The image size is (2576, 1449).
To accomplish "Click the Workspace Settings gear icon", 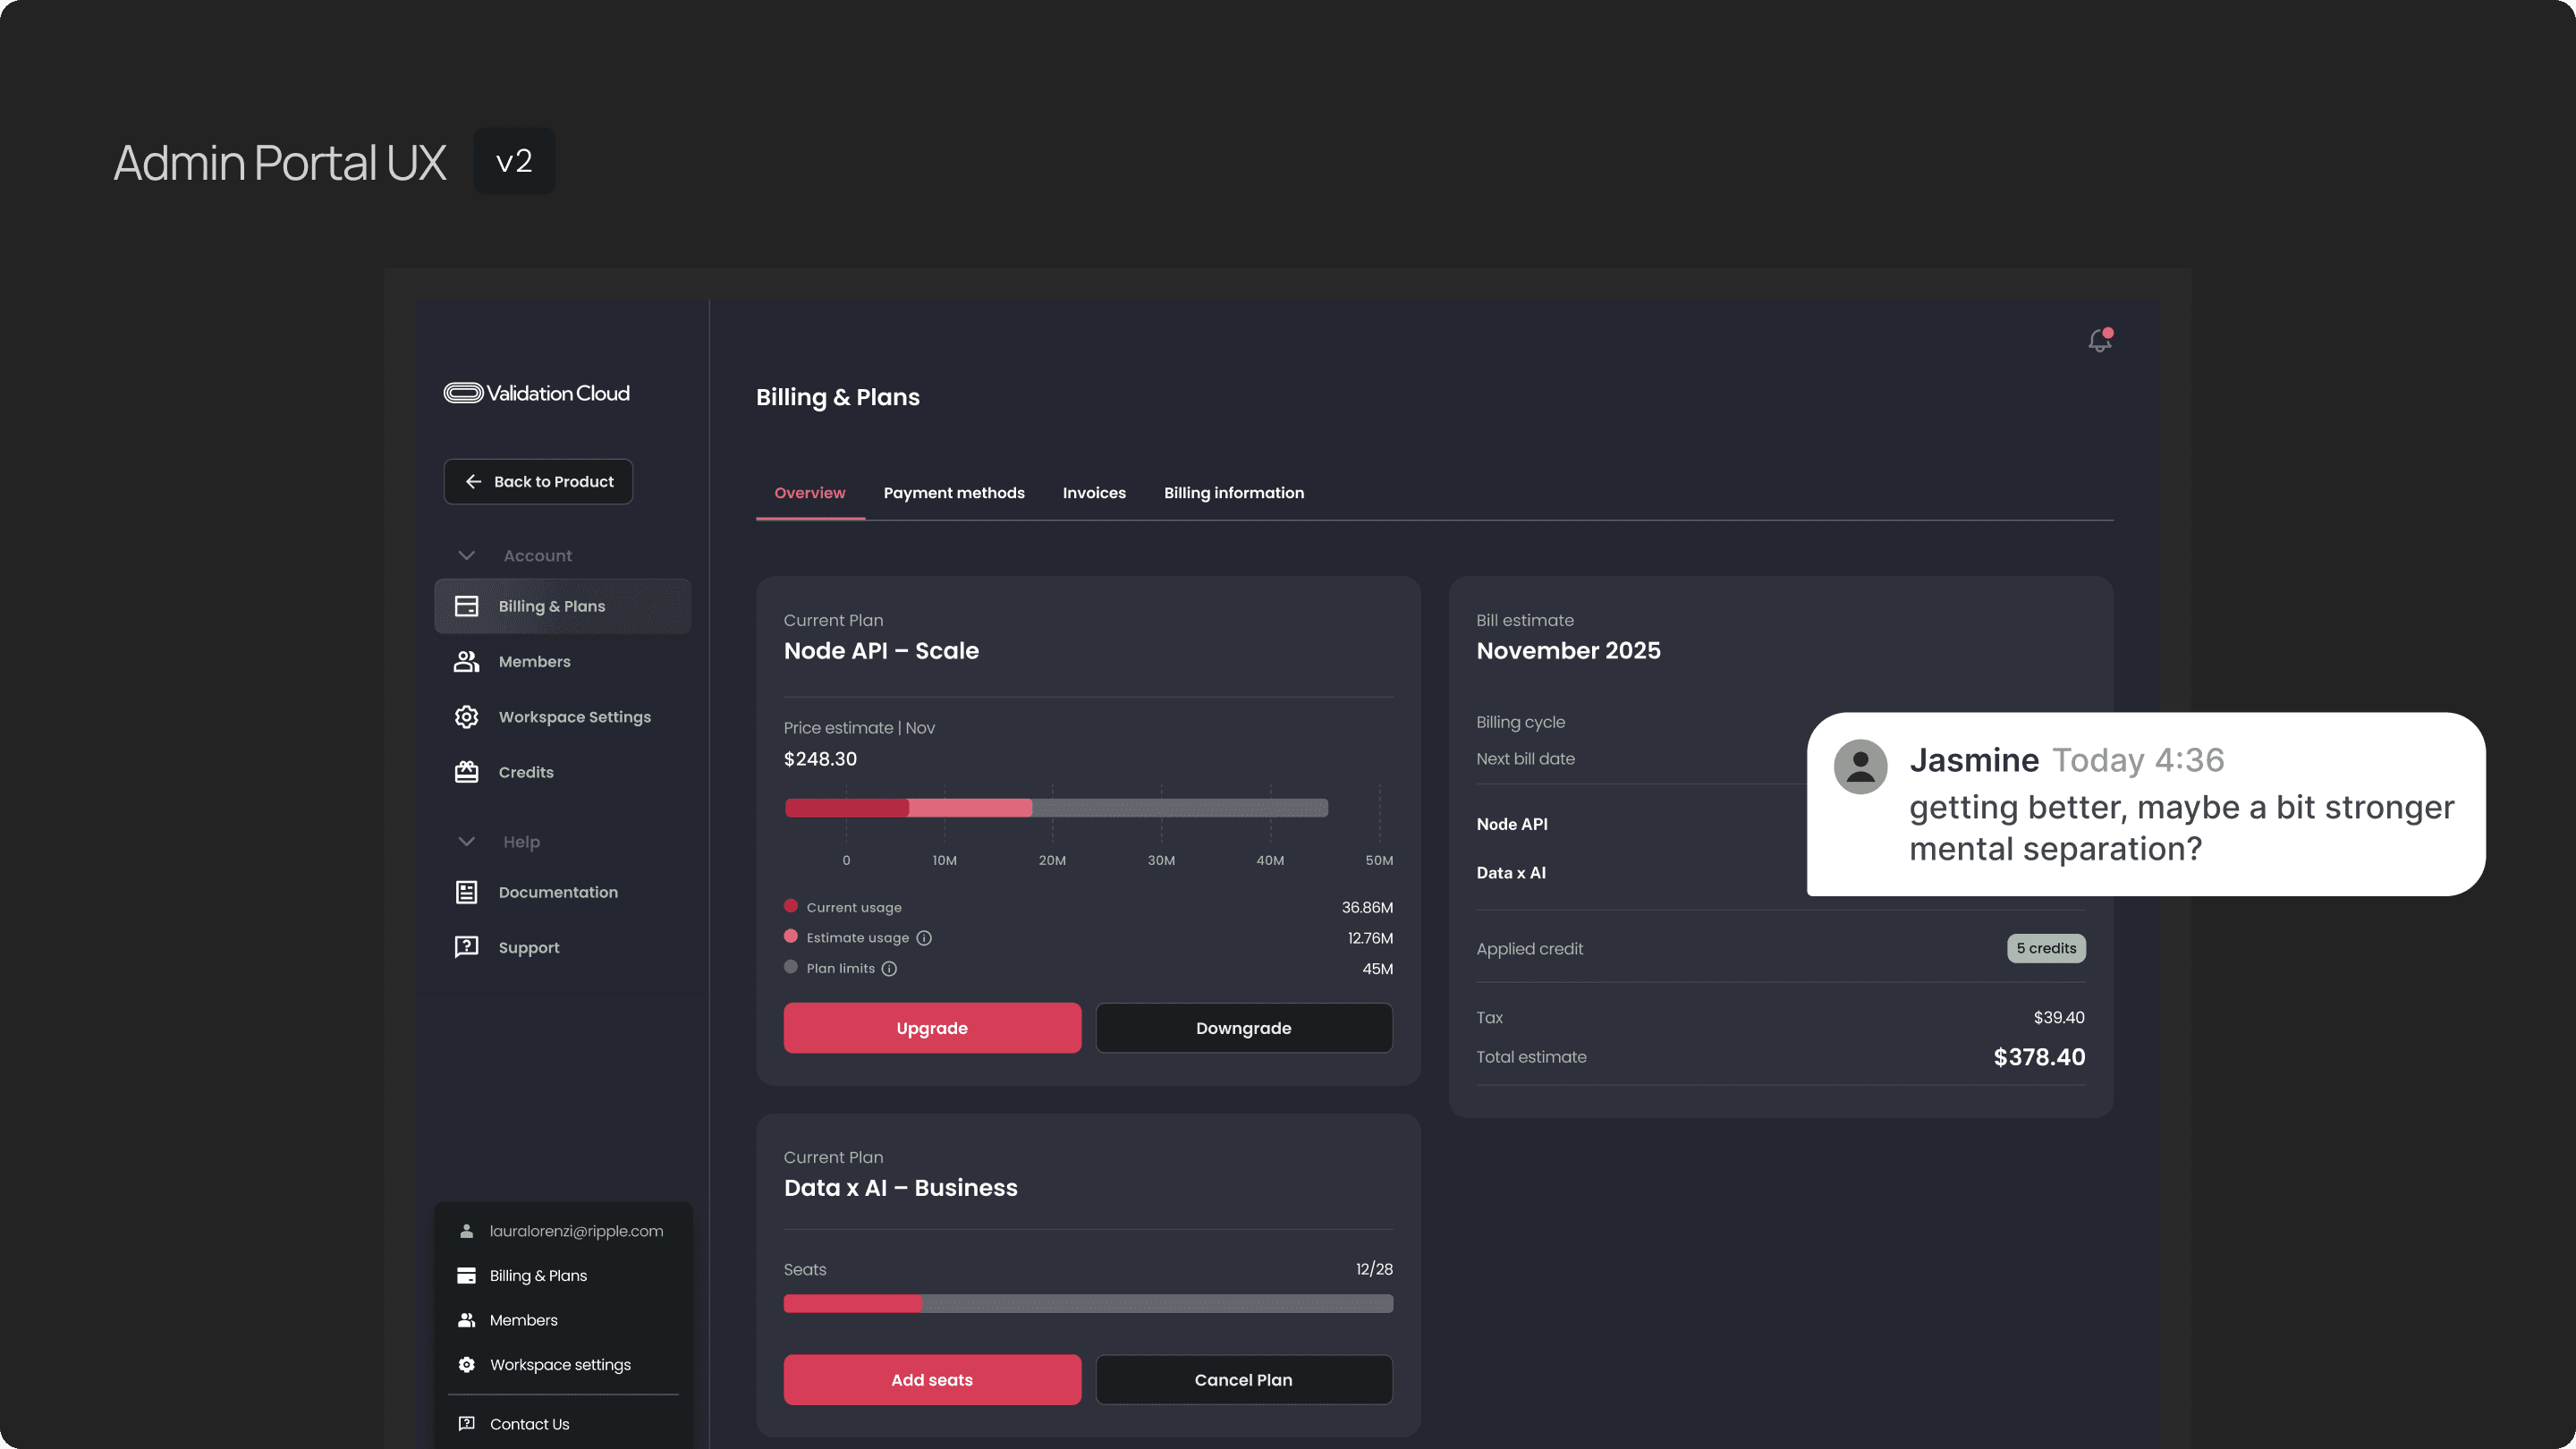I will point(466,717).
